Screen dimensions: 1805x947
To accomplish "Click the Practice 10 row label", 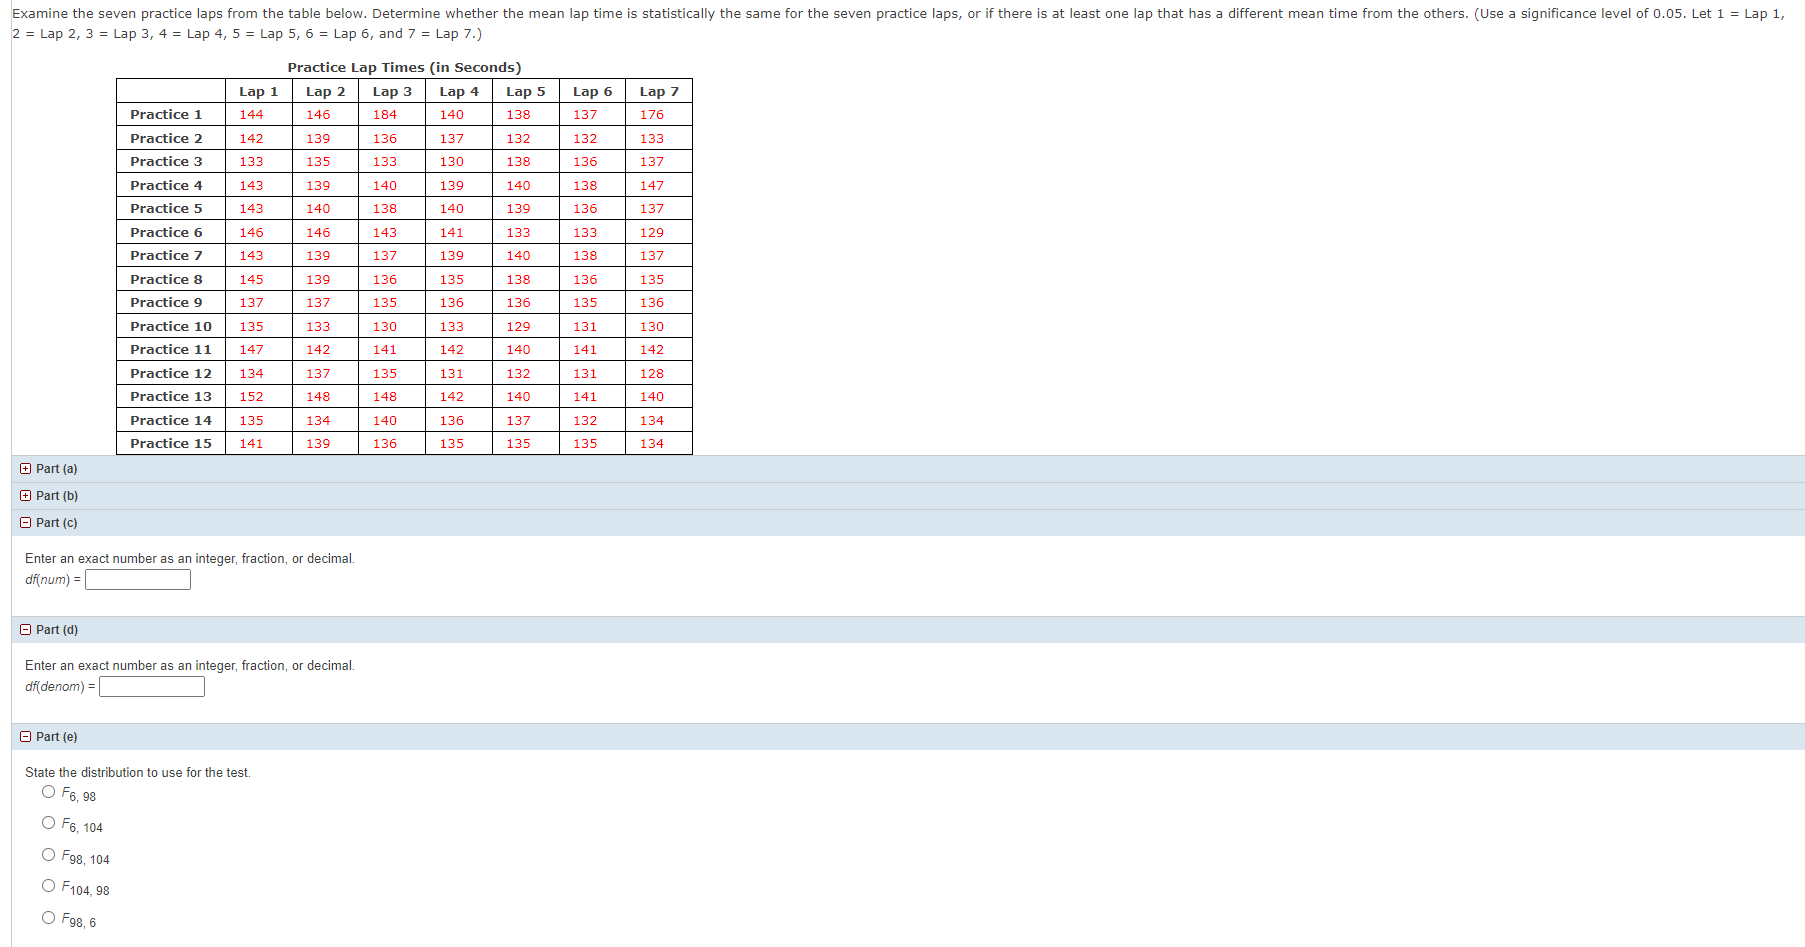I will [171, 327].
